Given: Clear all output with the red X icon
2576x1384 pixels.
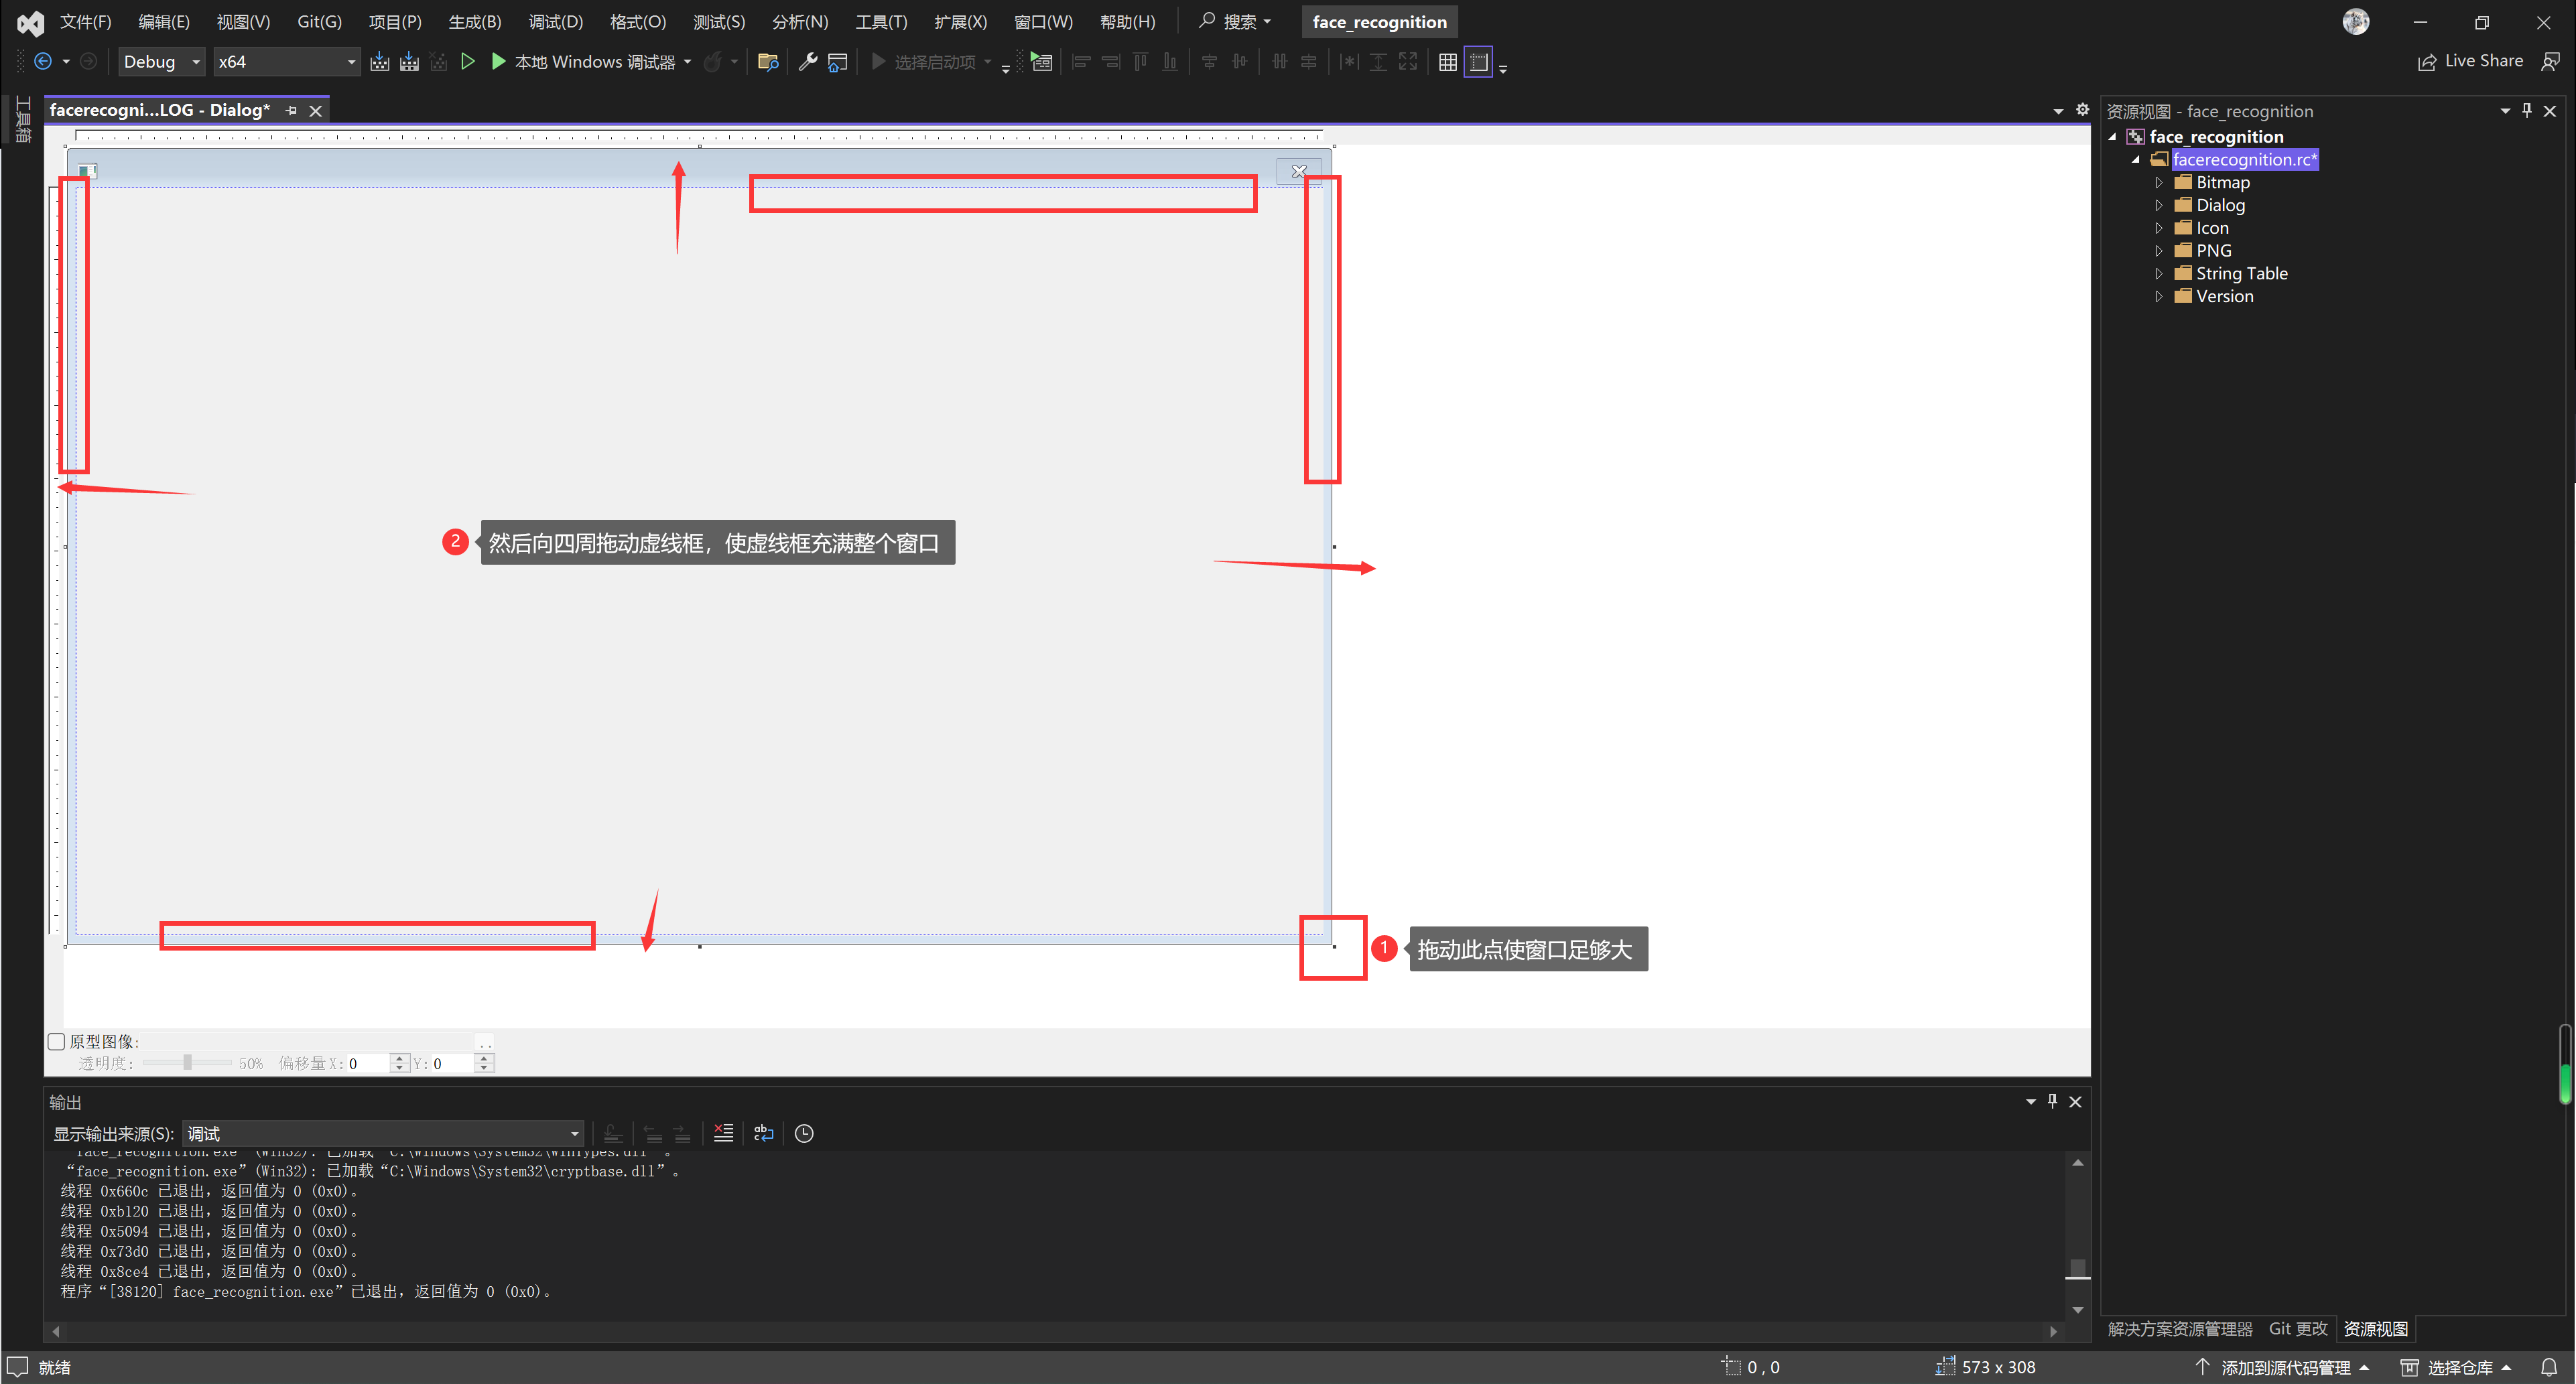Looking at the screenshot, I should [x=723, y=1133].
